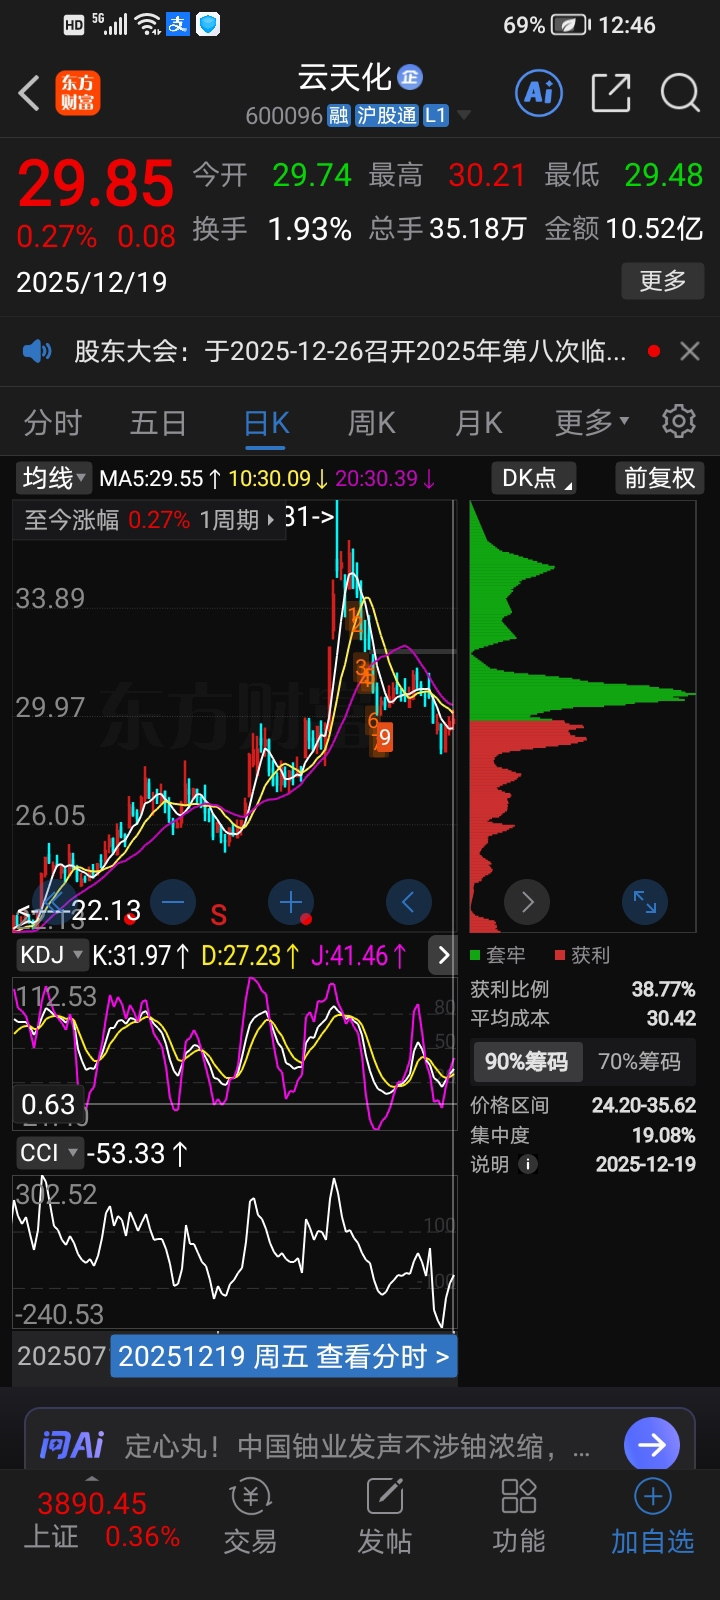
Task: Tap the current price 29.85
Action: 96,185
